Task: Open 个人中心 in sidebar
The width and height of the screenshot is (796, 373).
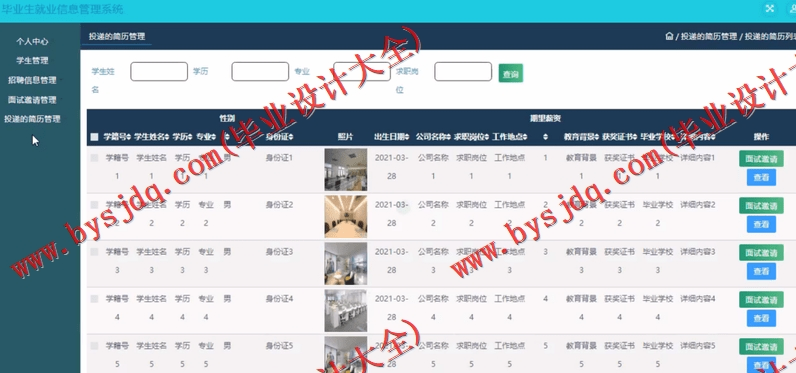Action: [x=32, y=41]
